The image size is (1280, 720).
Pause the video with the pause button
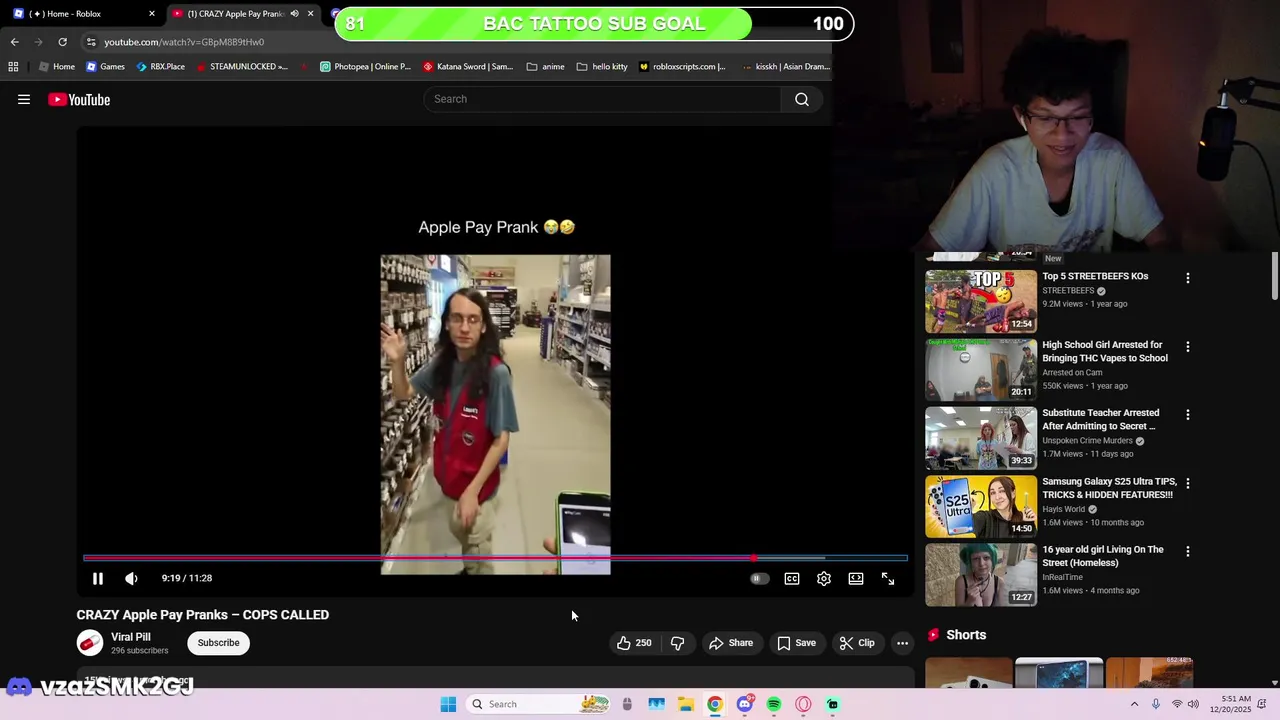pos(98,578)
